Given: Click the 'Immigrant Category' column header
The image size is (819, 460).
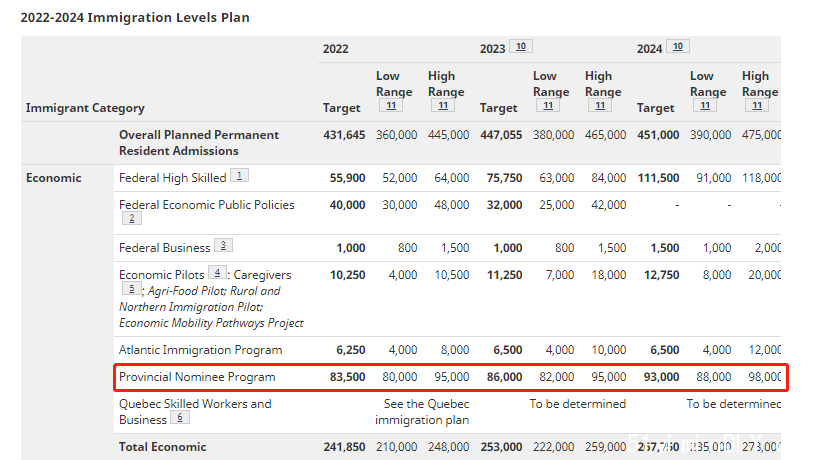Looking at the screenshot, I should pos(85,108).
